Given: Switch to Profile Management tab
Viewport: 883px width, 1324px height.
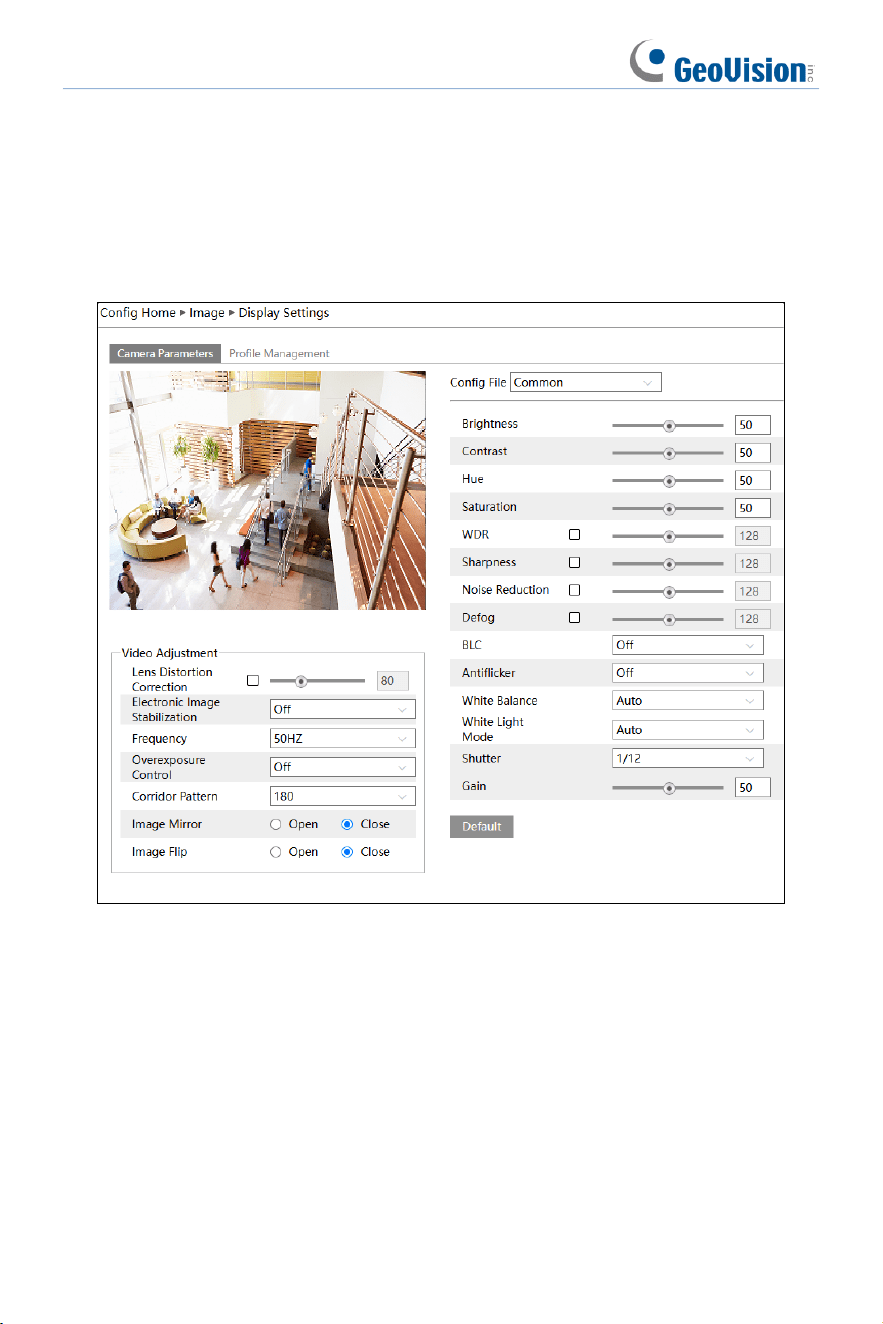Looking at the screenshot, I should pyautogui.click(x=279, y=353).
